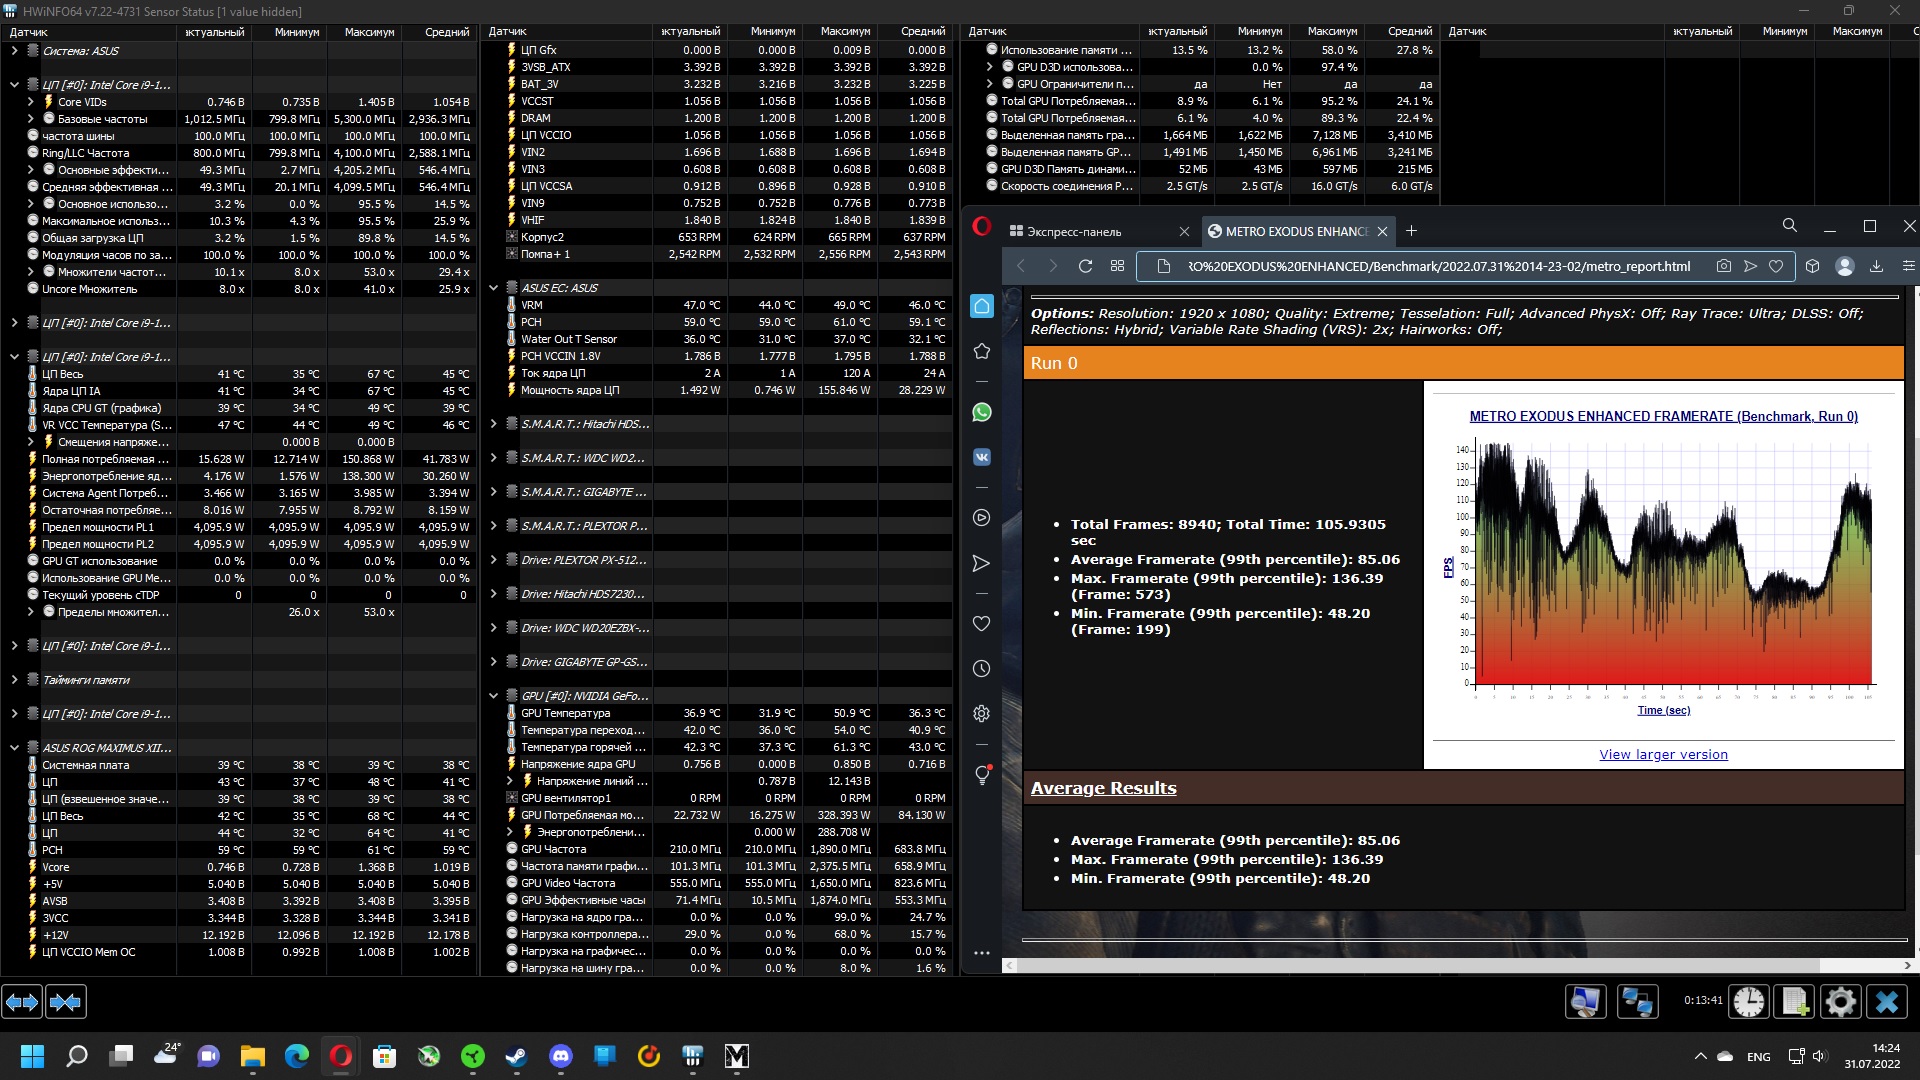Click expand columns left-right arrows button

pyautogui.click(x=22, y=1001)
